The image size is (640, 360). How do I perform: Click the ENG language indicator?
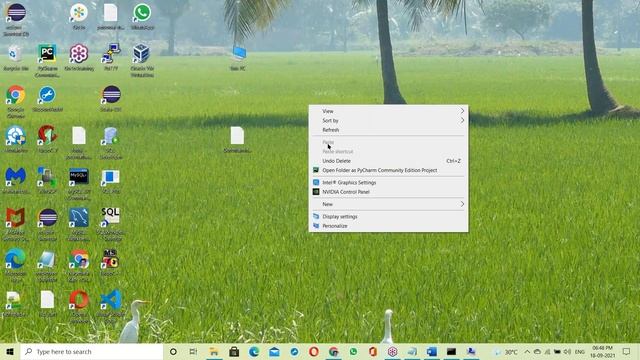point(580,351)
